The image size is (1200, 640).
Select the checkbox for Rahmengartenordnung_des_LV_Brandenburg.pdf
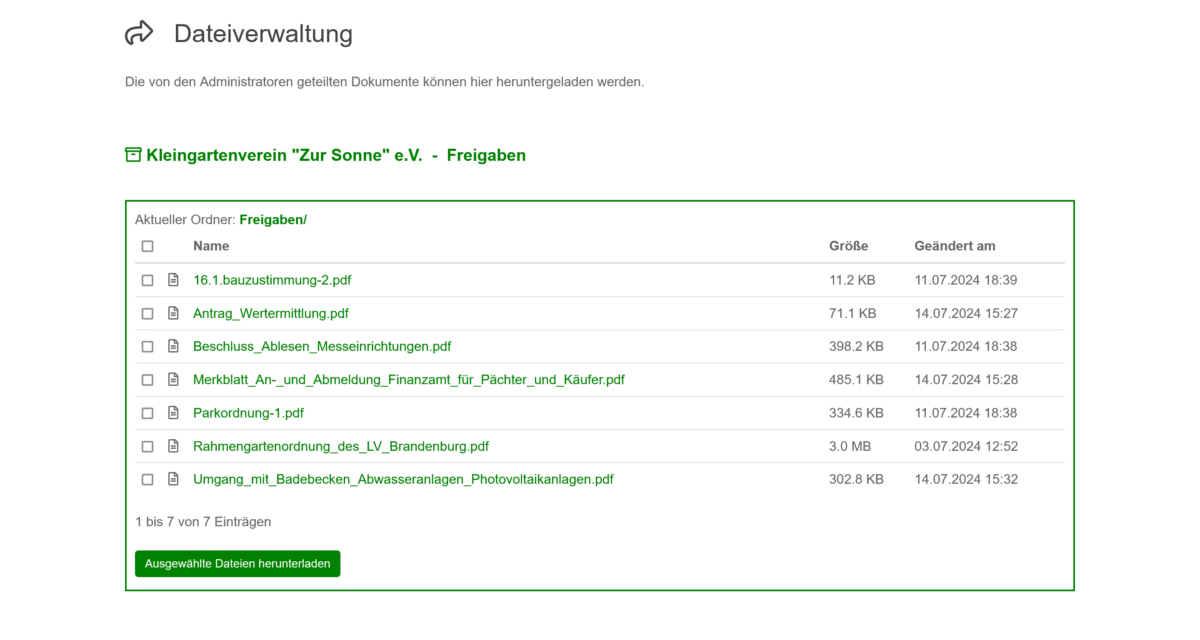pyautogui.click(x=147, y=446)
